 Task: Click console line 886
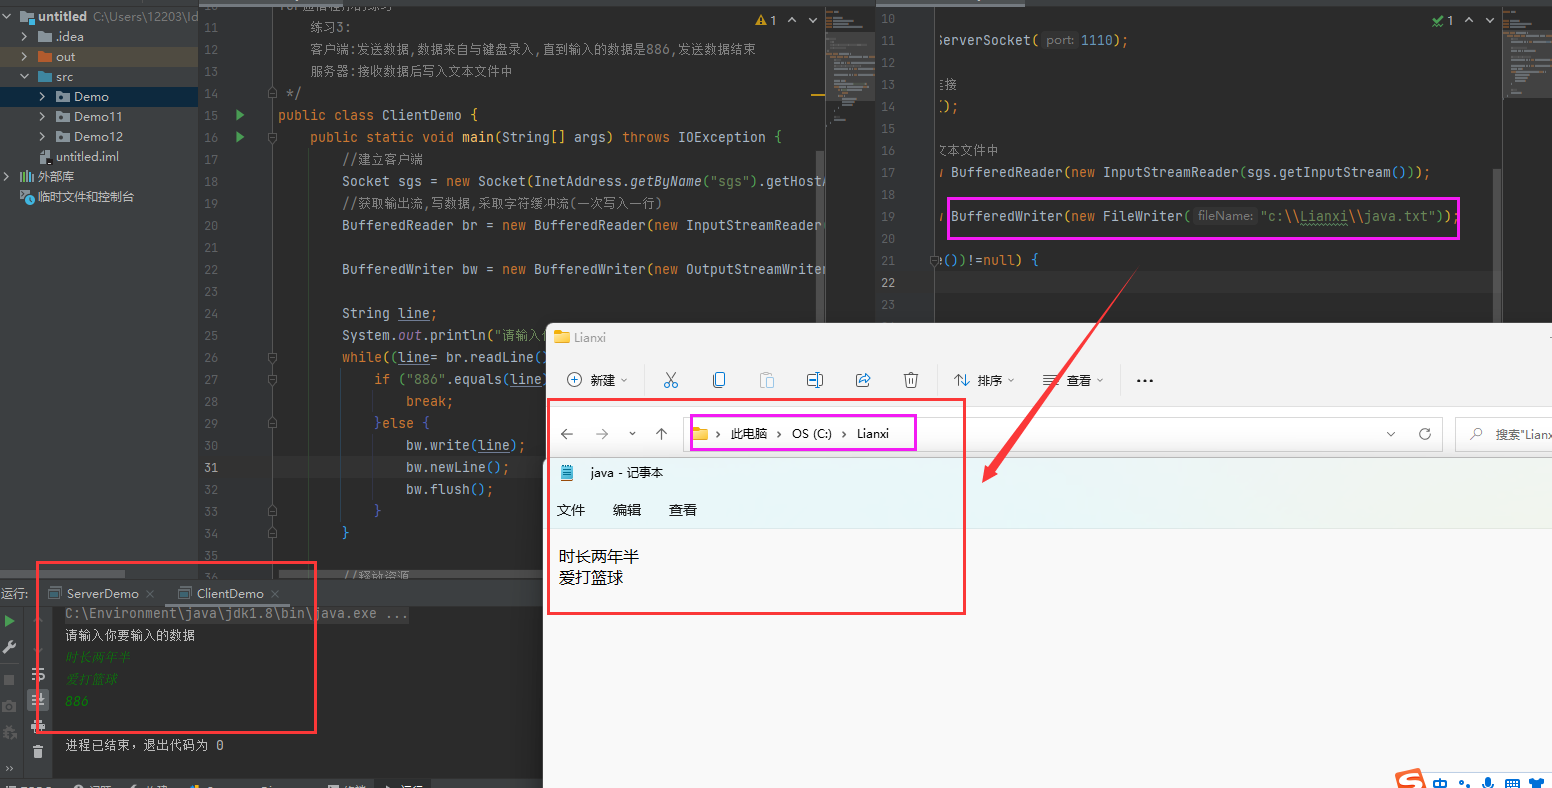(77, 701)
